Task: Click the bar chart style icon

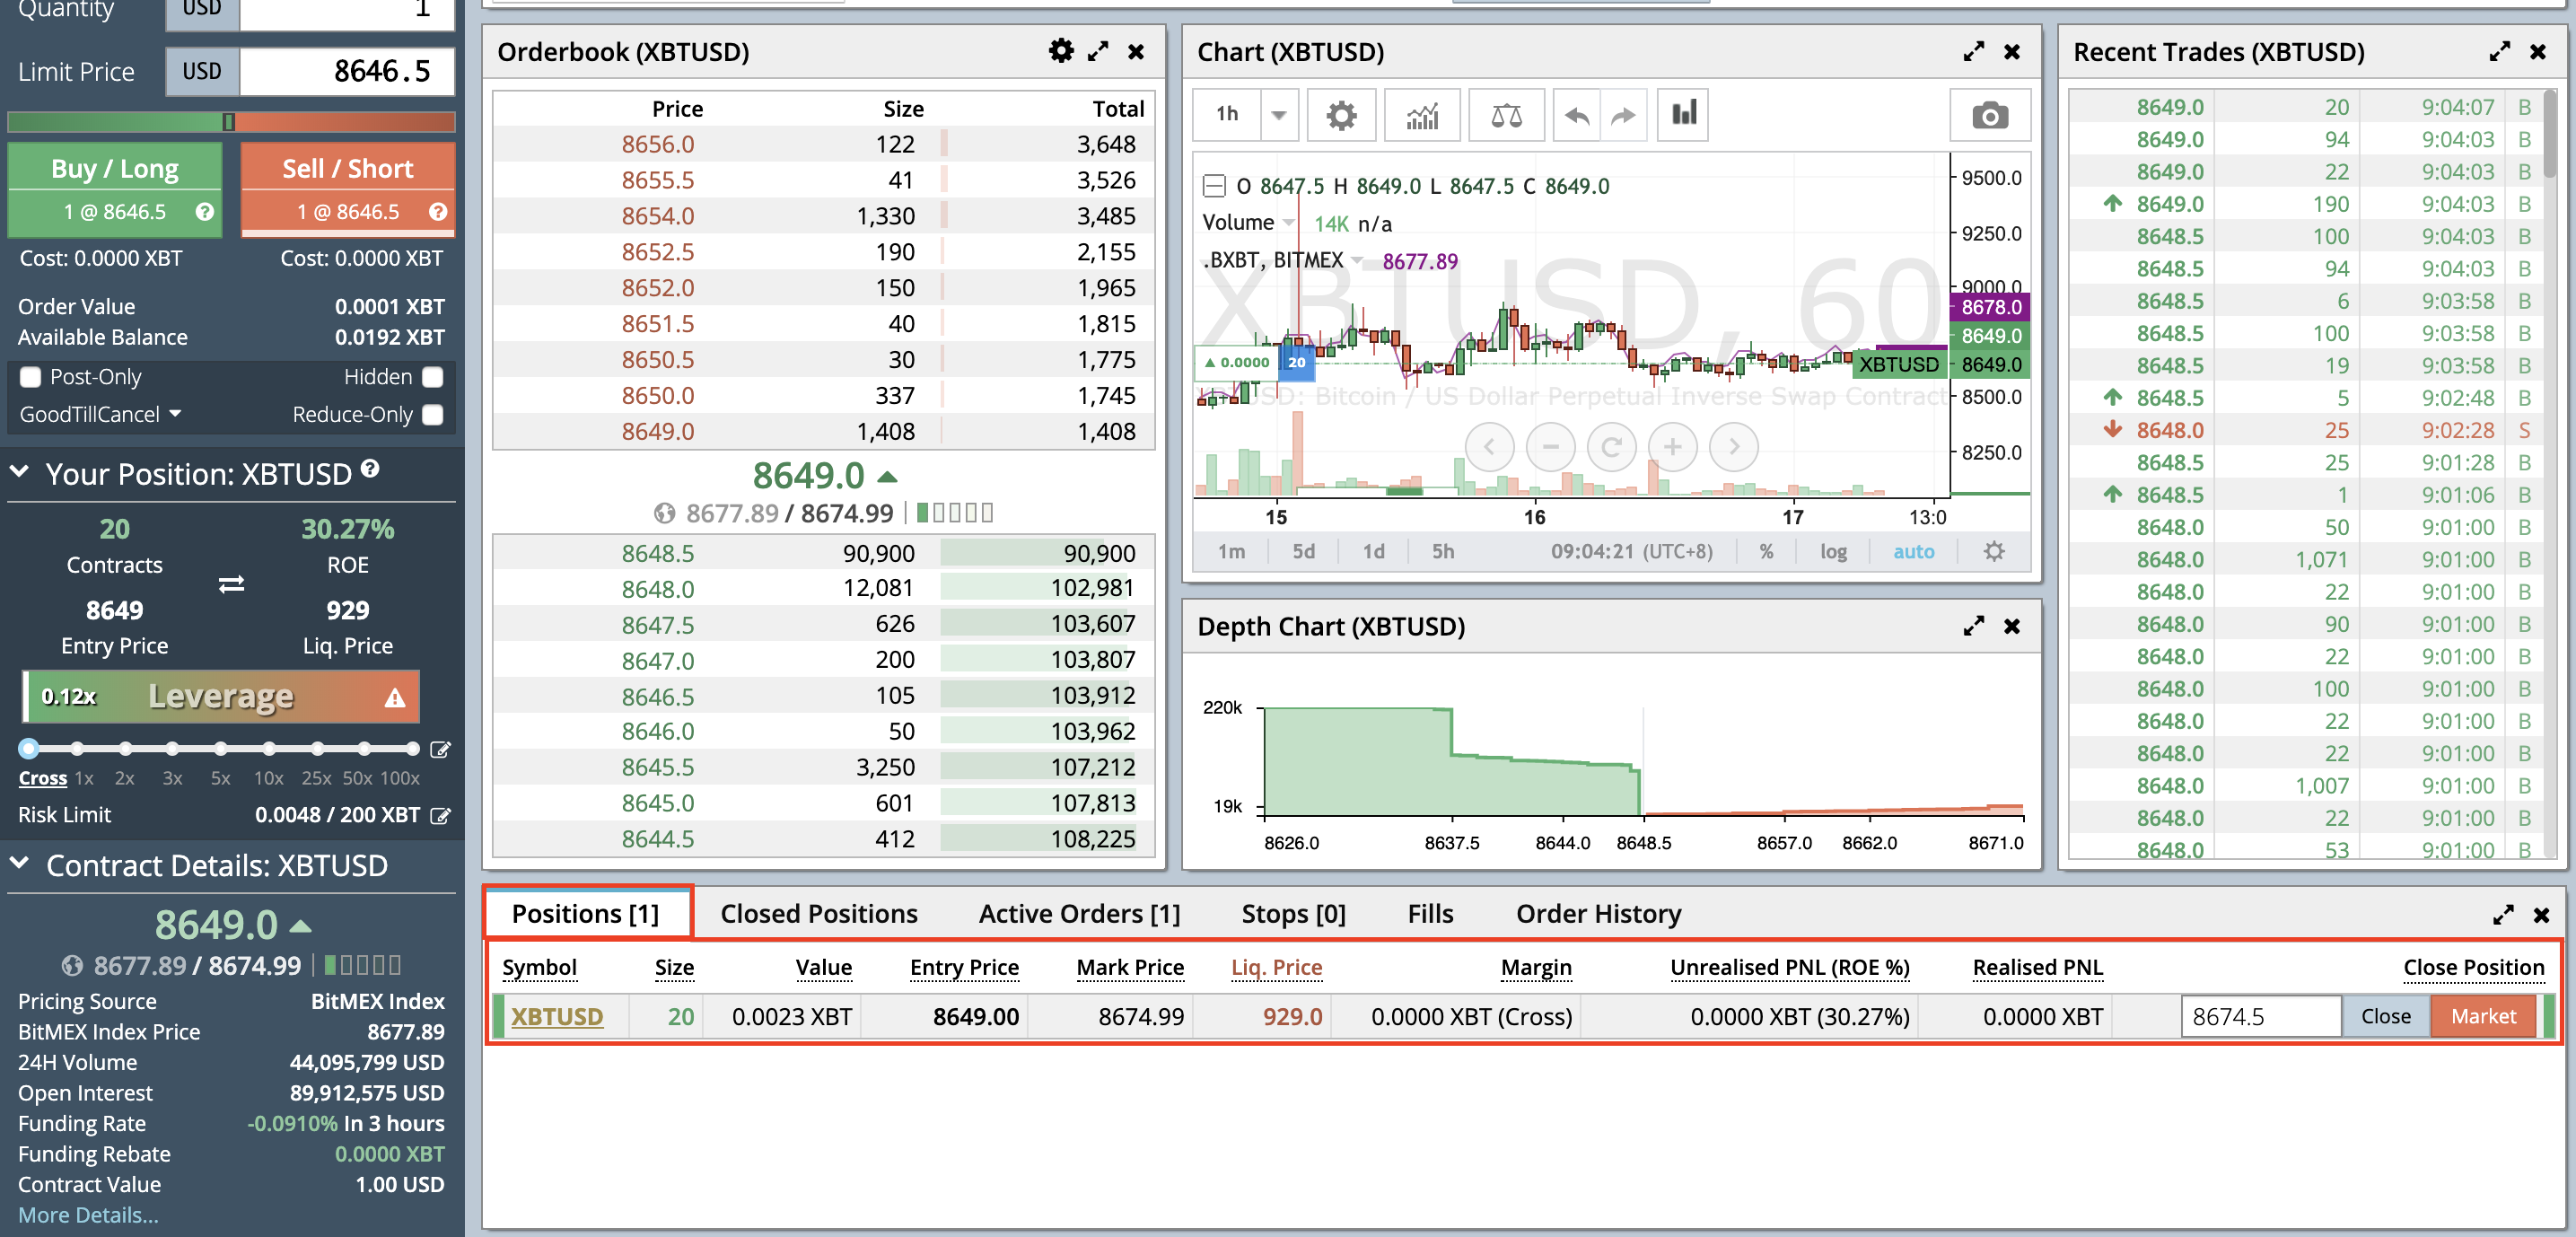Action: pyautogui.click(x=1684, y=113)
